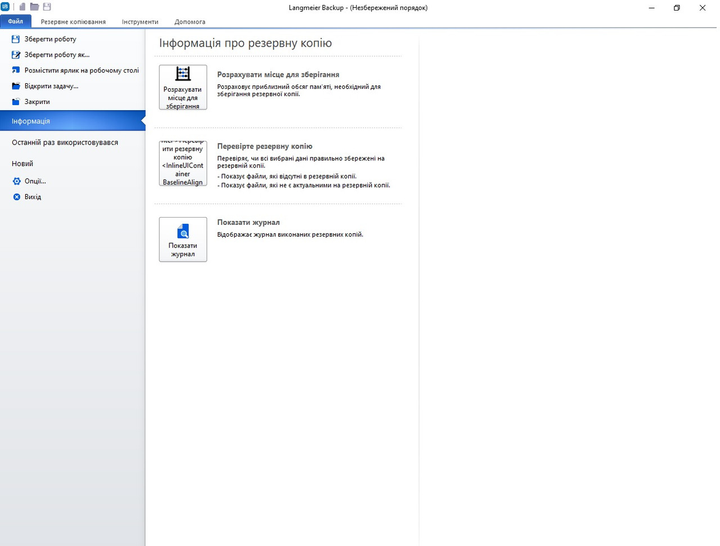This screenshot has width=720, height=546.
Task: Open the Допомога tab
Action: (x=190, y=22)
